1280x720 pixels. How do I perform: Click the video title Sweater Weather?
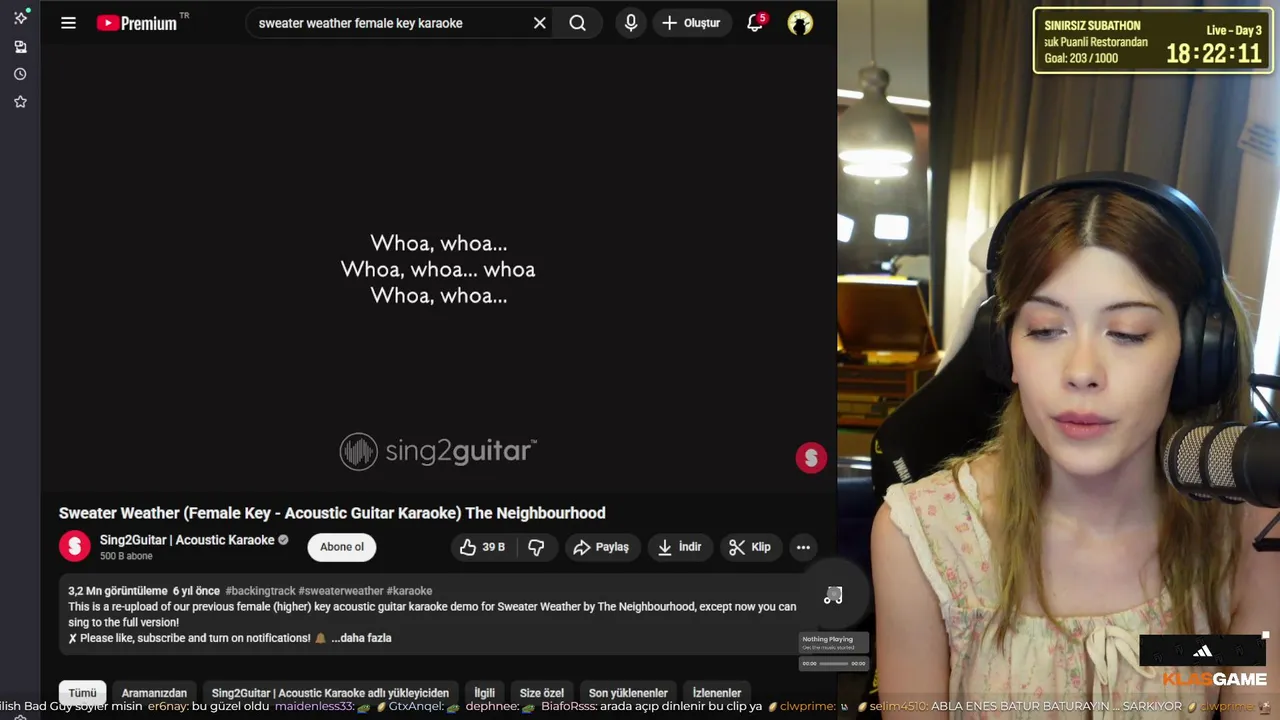(x=332, y=513)
